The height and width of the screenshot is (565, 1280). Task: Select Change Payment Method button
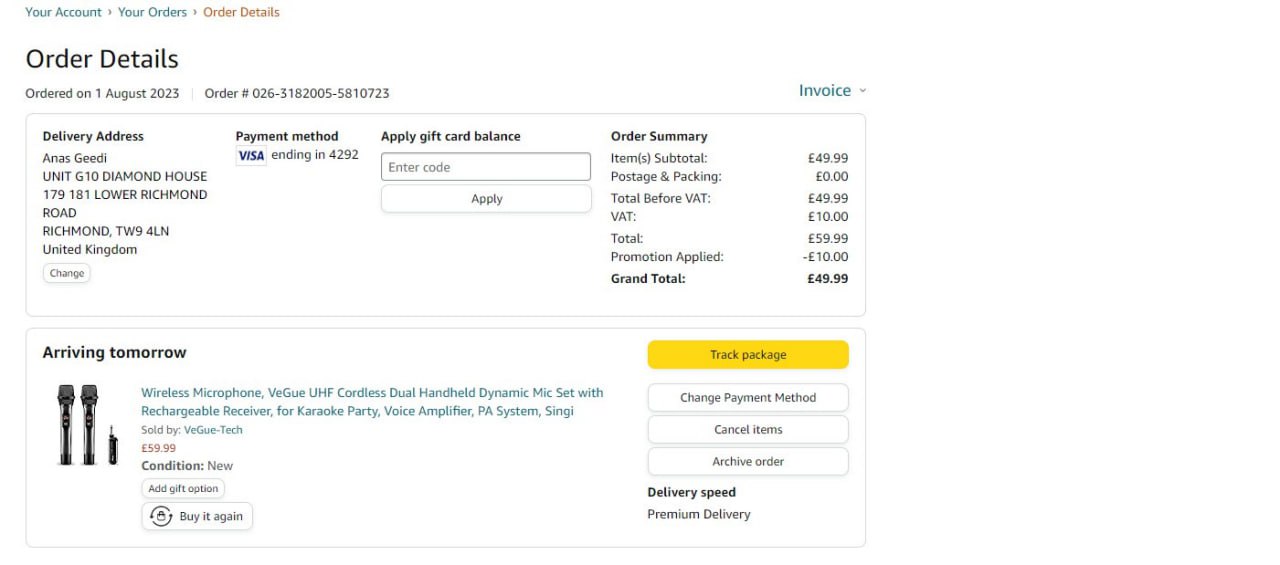pyautogui.click(x=748, y=398)
